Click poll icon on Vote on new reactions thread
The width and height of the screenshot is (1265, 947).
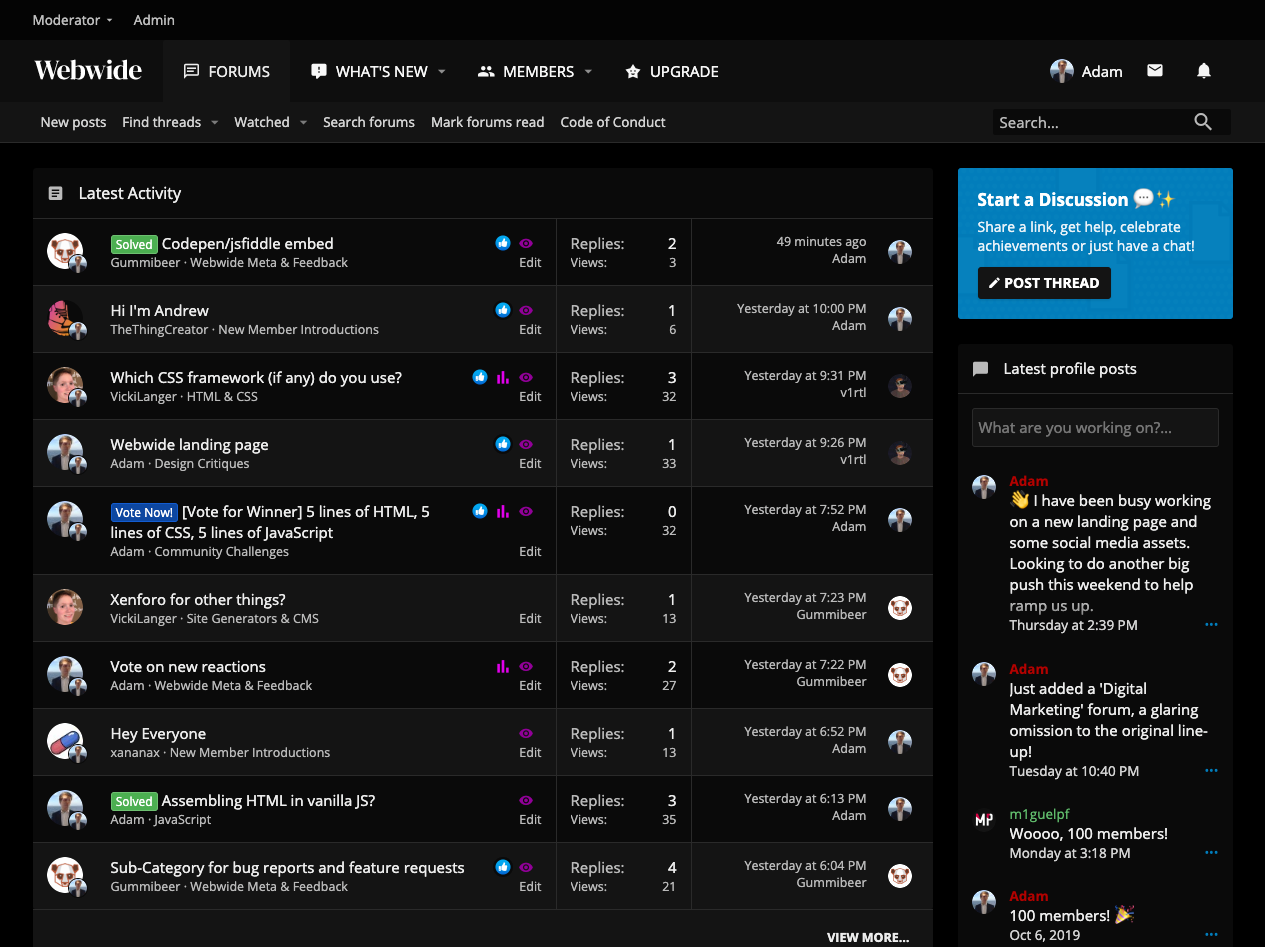503,666
